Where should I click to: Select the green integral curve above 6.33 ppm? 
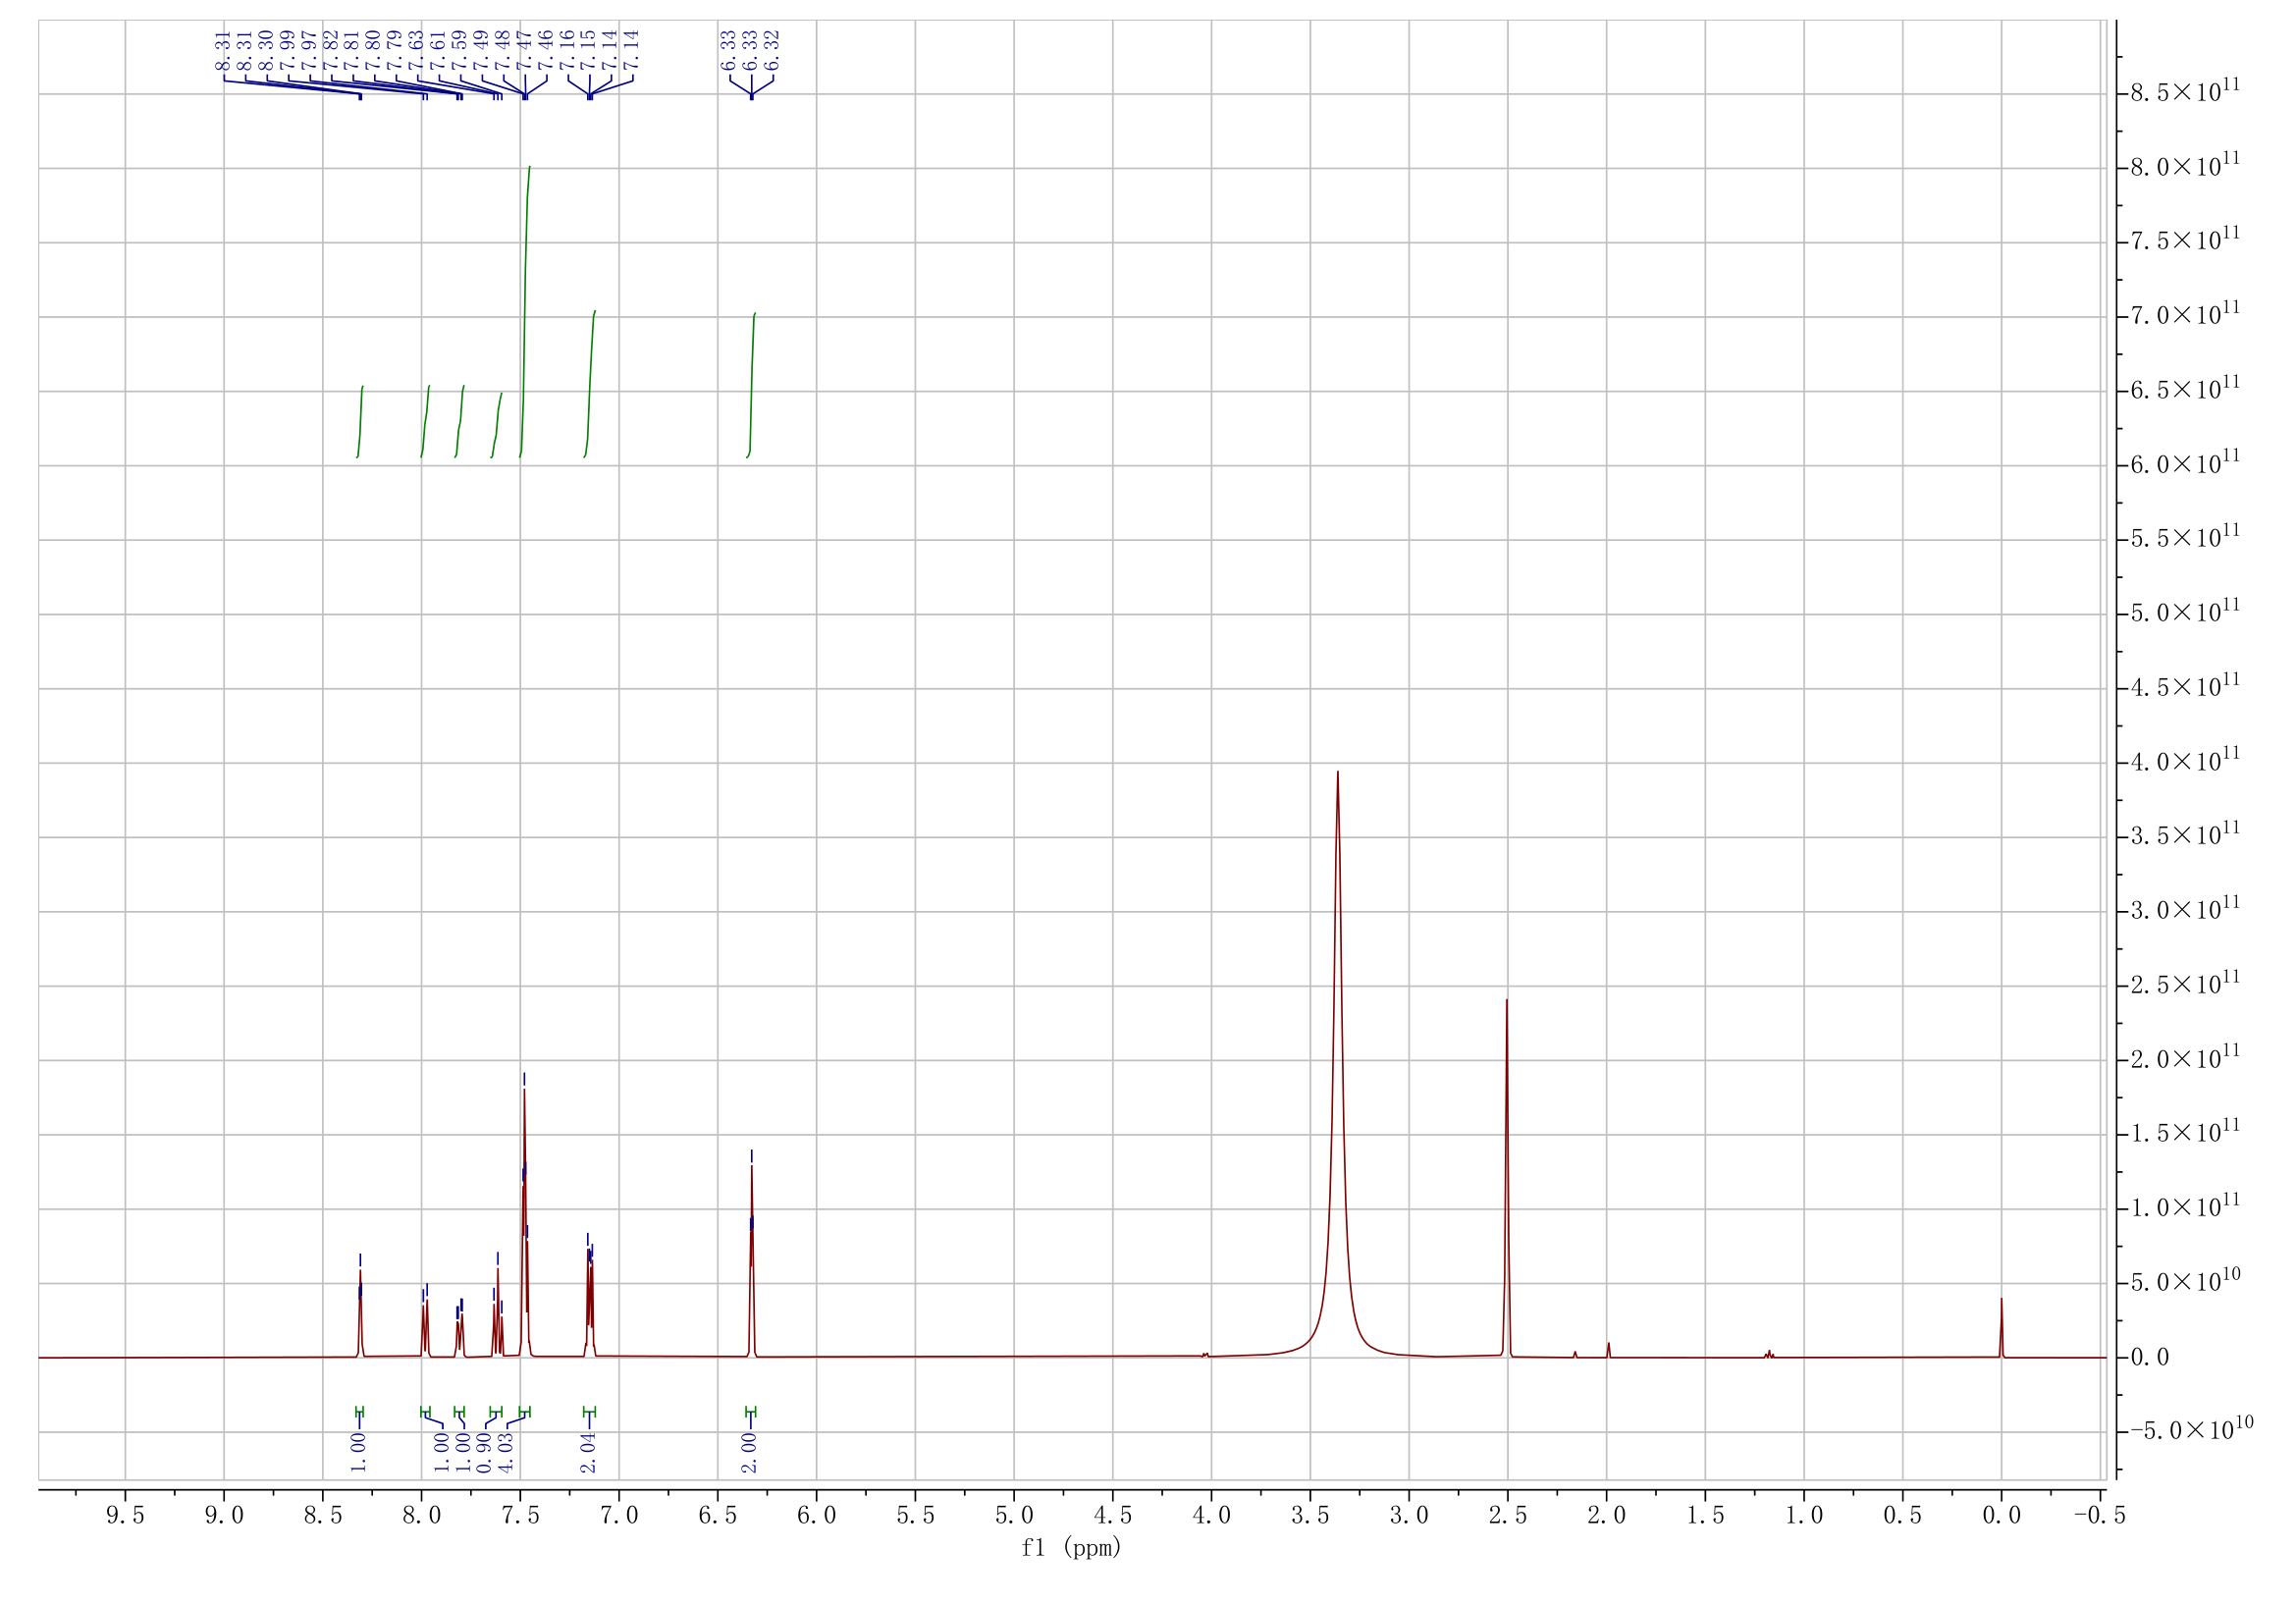click(751, 385)
